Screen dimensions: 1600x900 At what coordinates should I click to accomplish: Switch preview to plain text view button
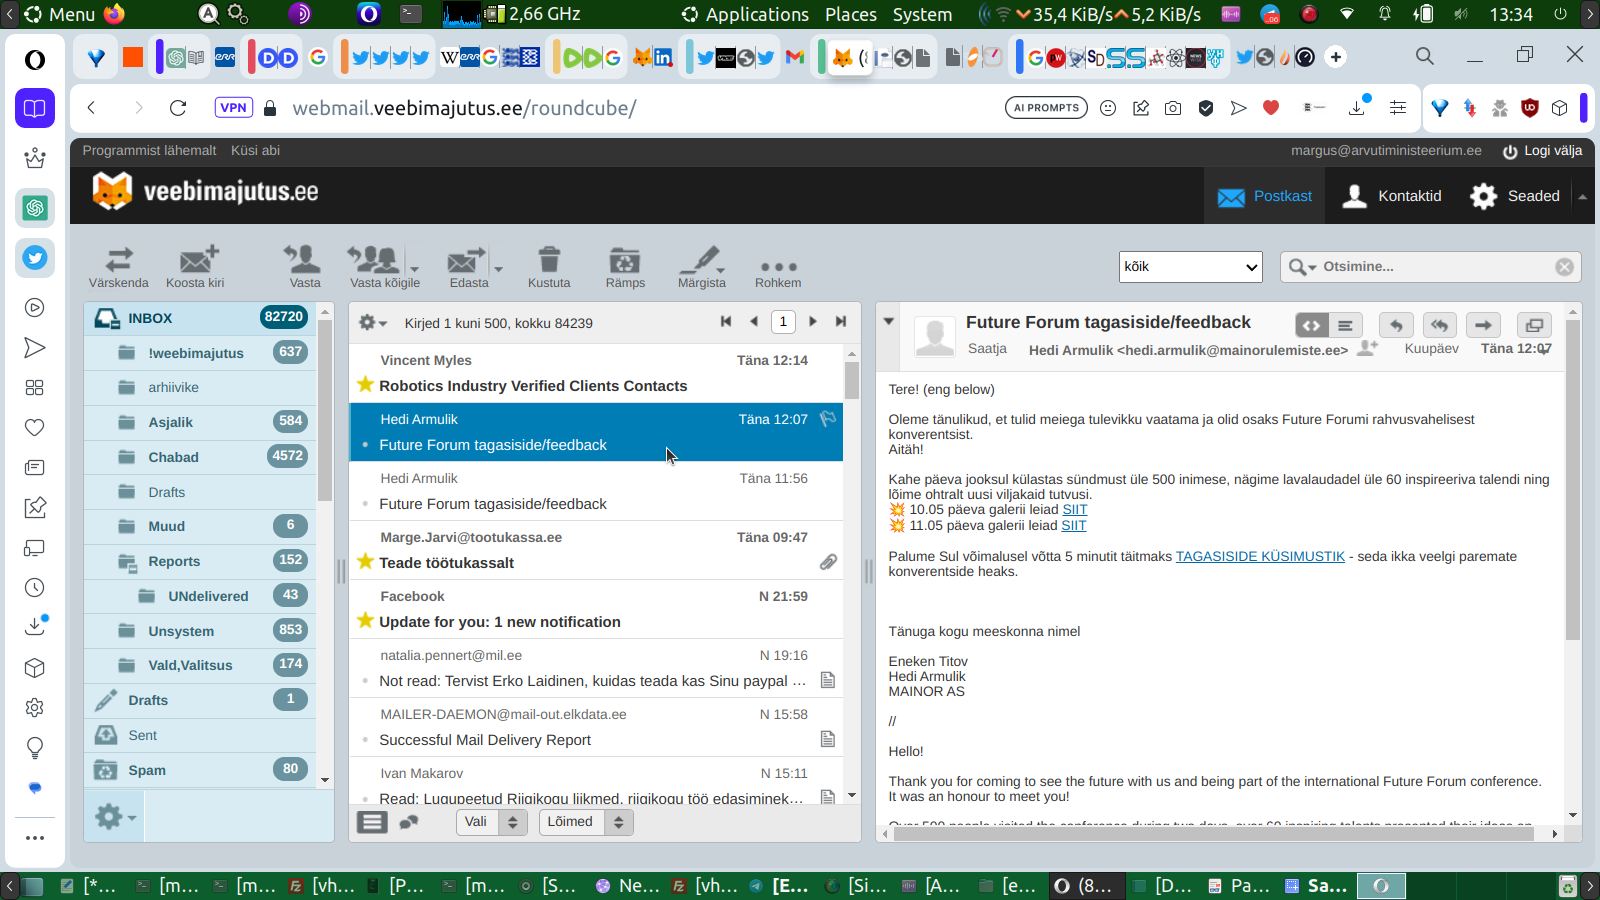(1346, 325)
